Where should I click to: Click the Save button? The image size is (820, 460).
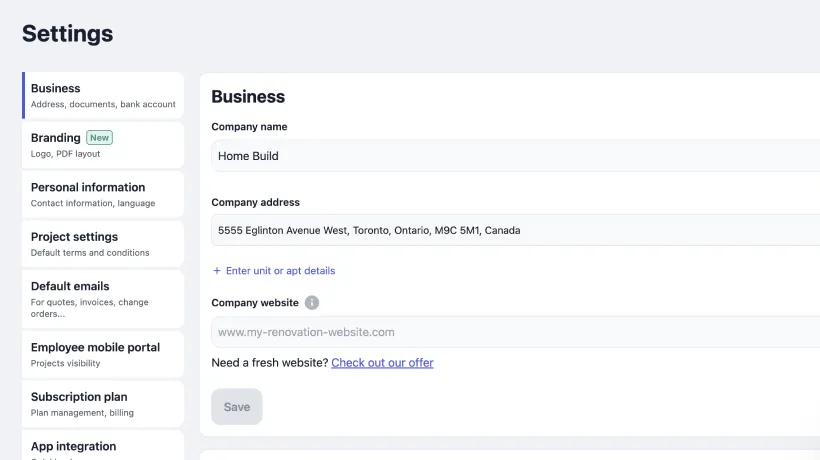click(237, 407)
